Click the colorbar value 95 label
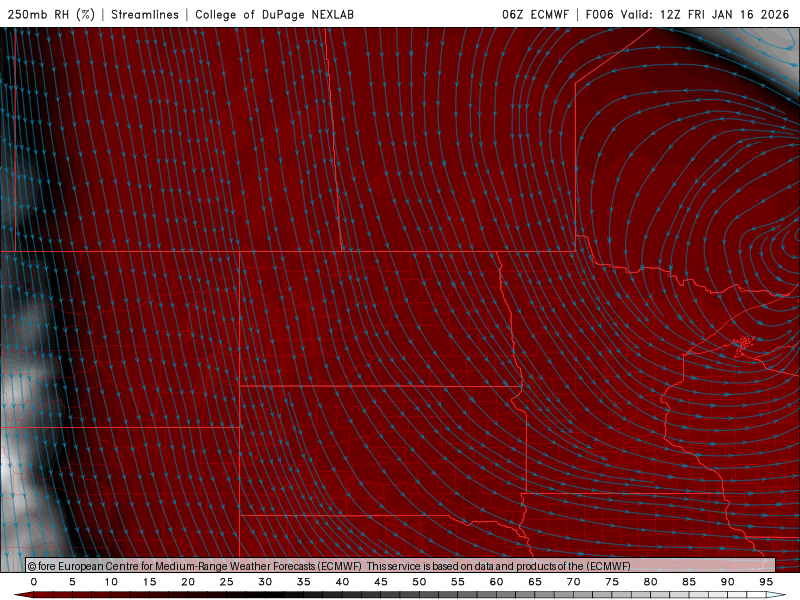 coord(766,582)
